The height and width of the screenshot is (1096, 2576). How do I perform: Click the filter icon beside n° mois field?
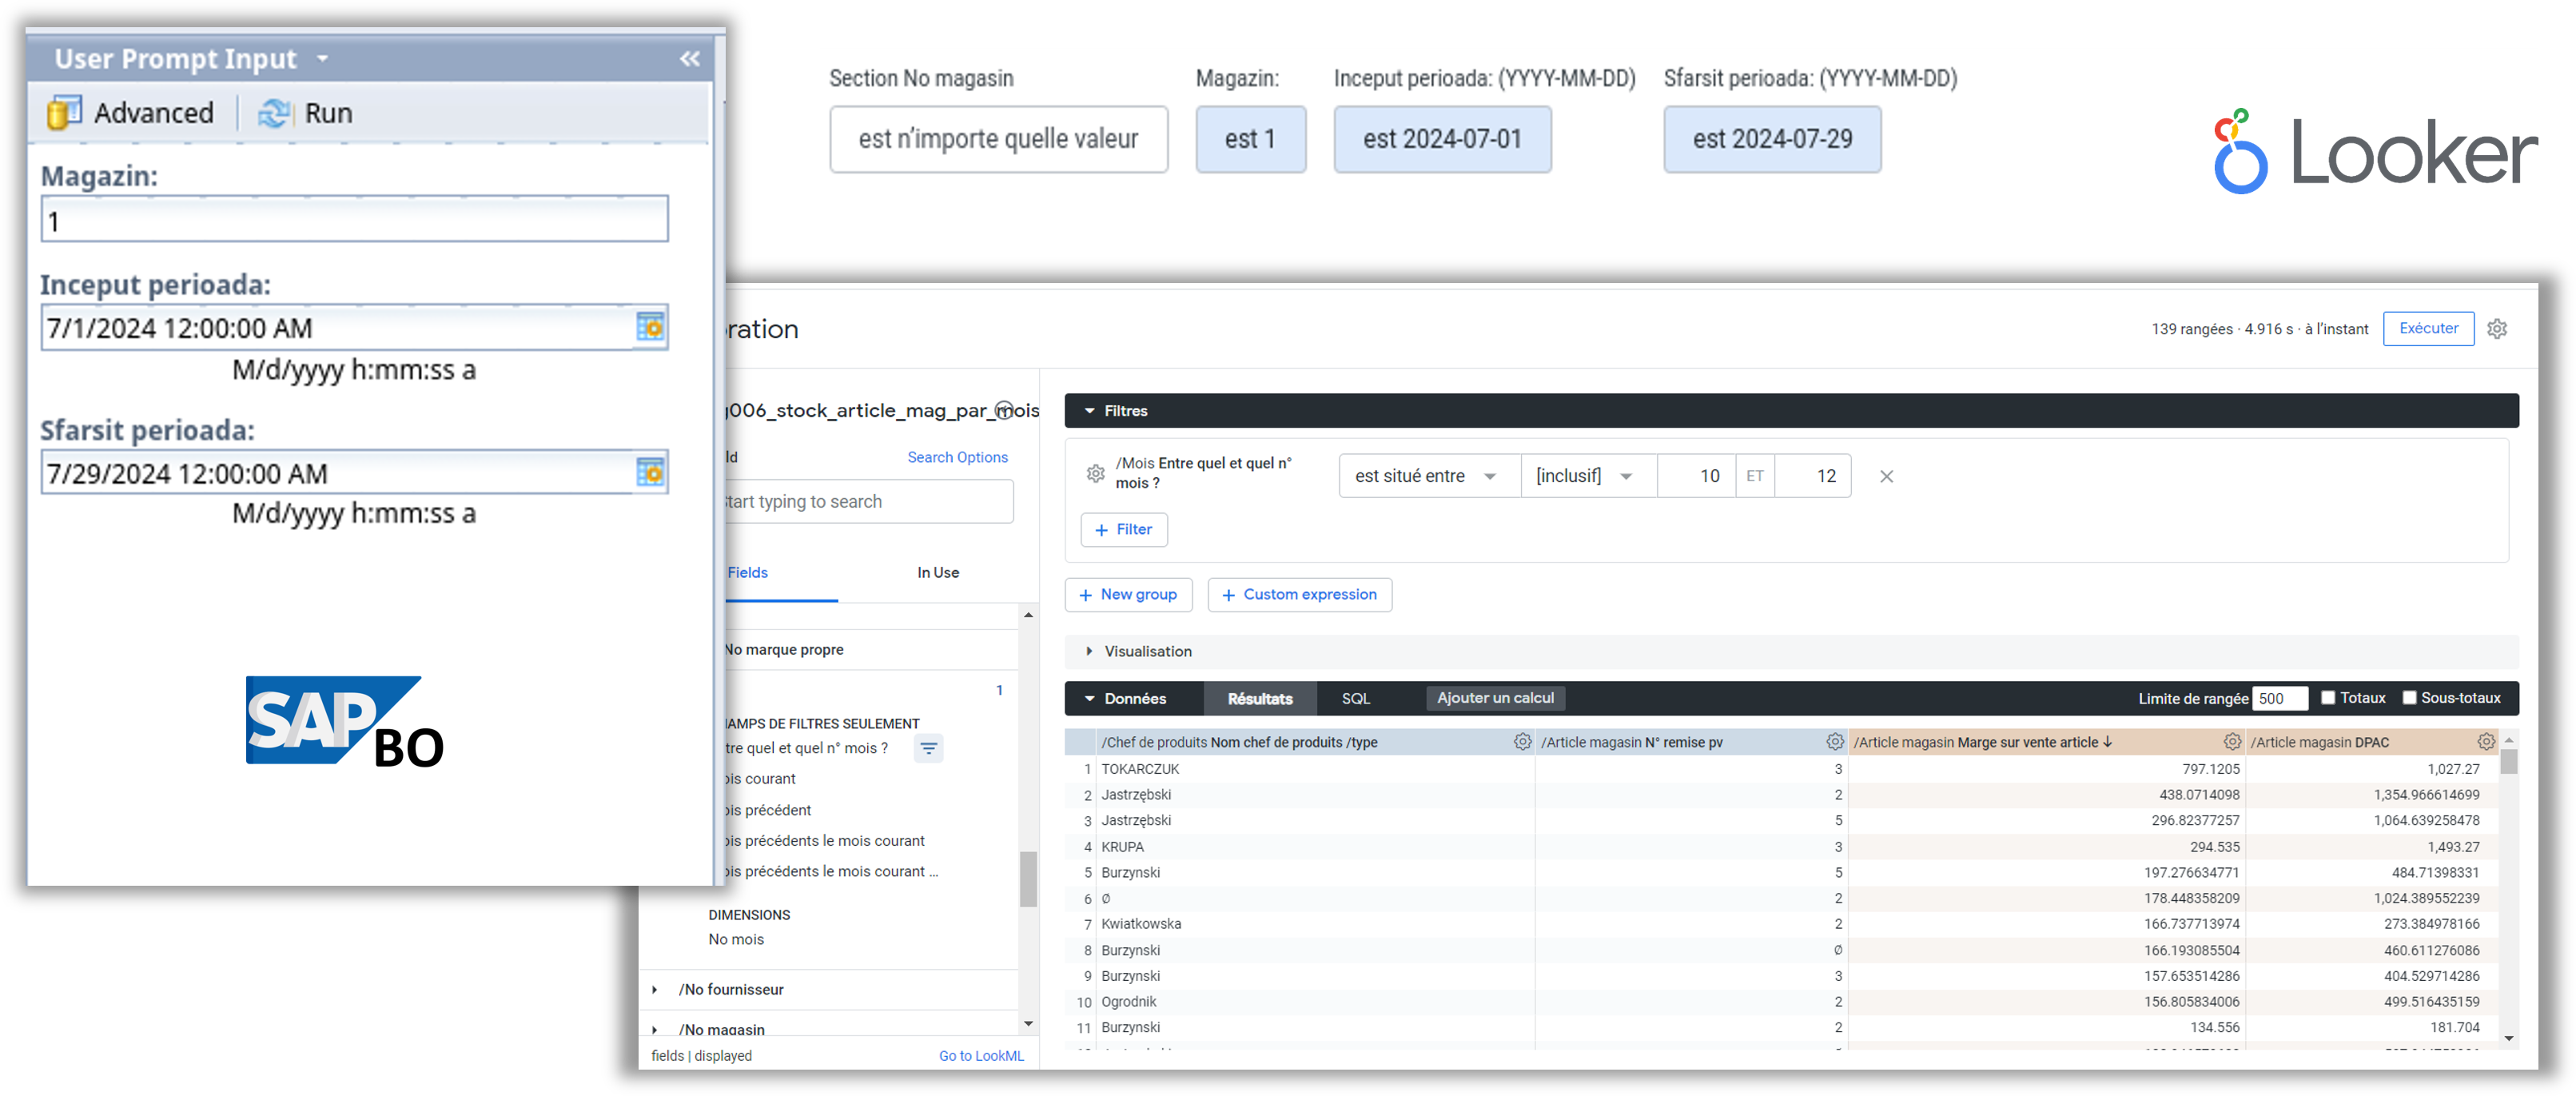pos(928,748)
